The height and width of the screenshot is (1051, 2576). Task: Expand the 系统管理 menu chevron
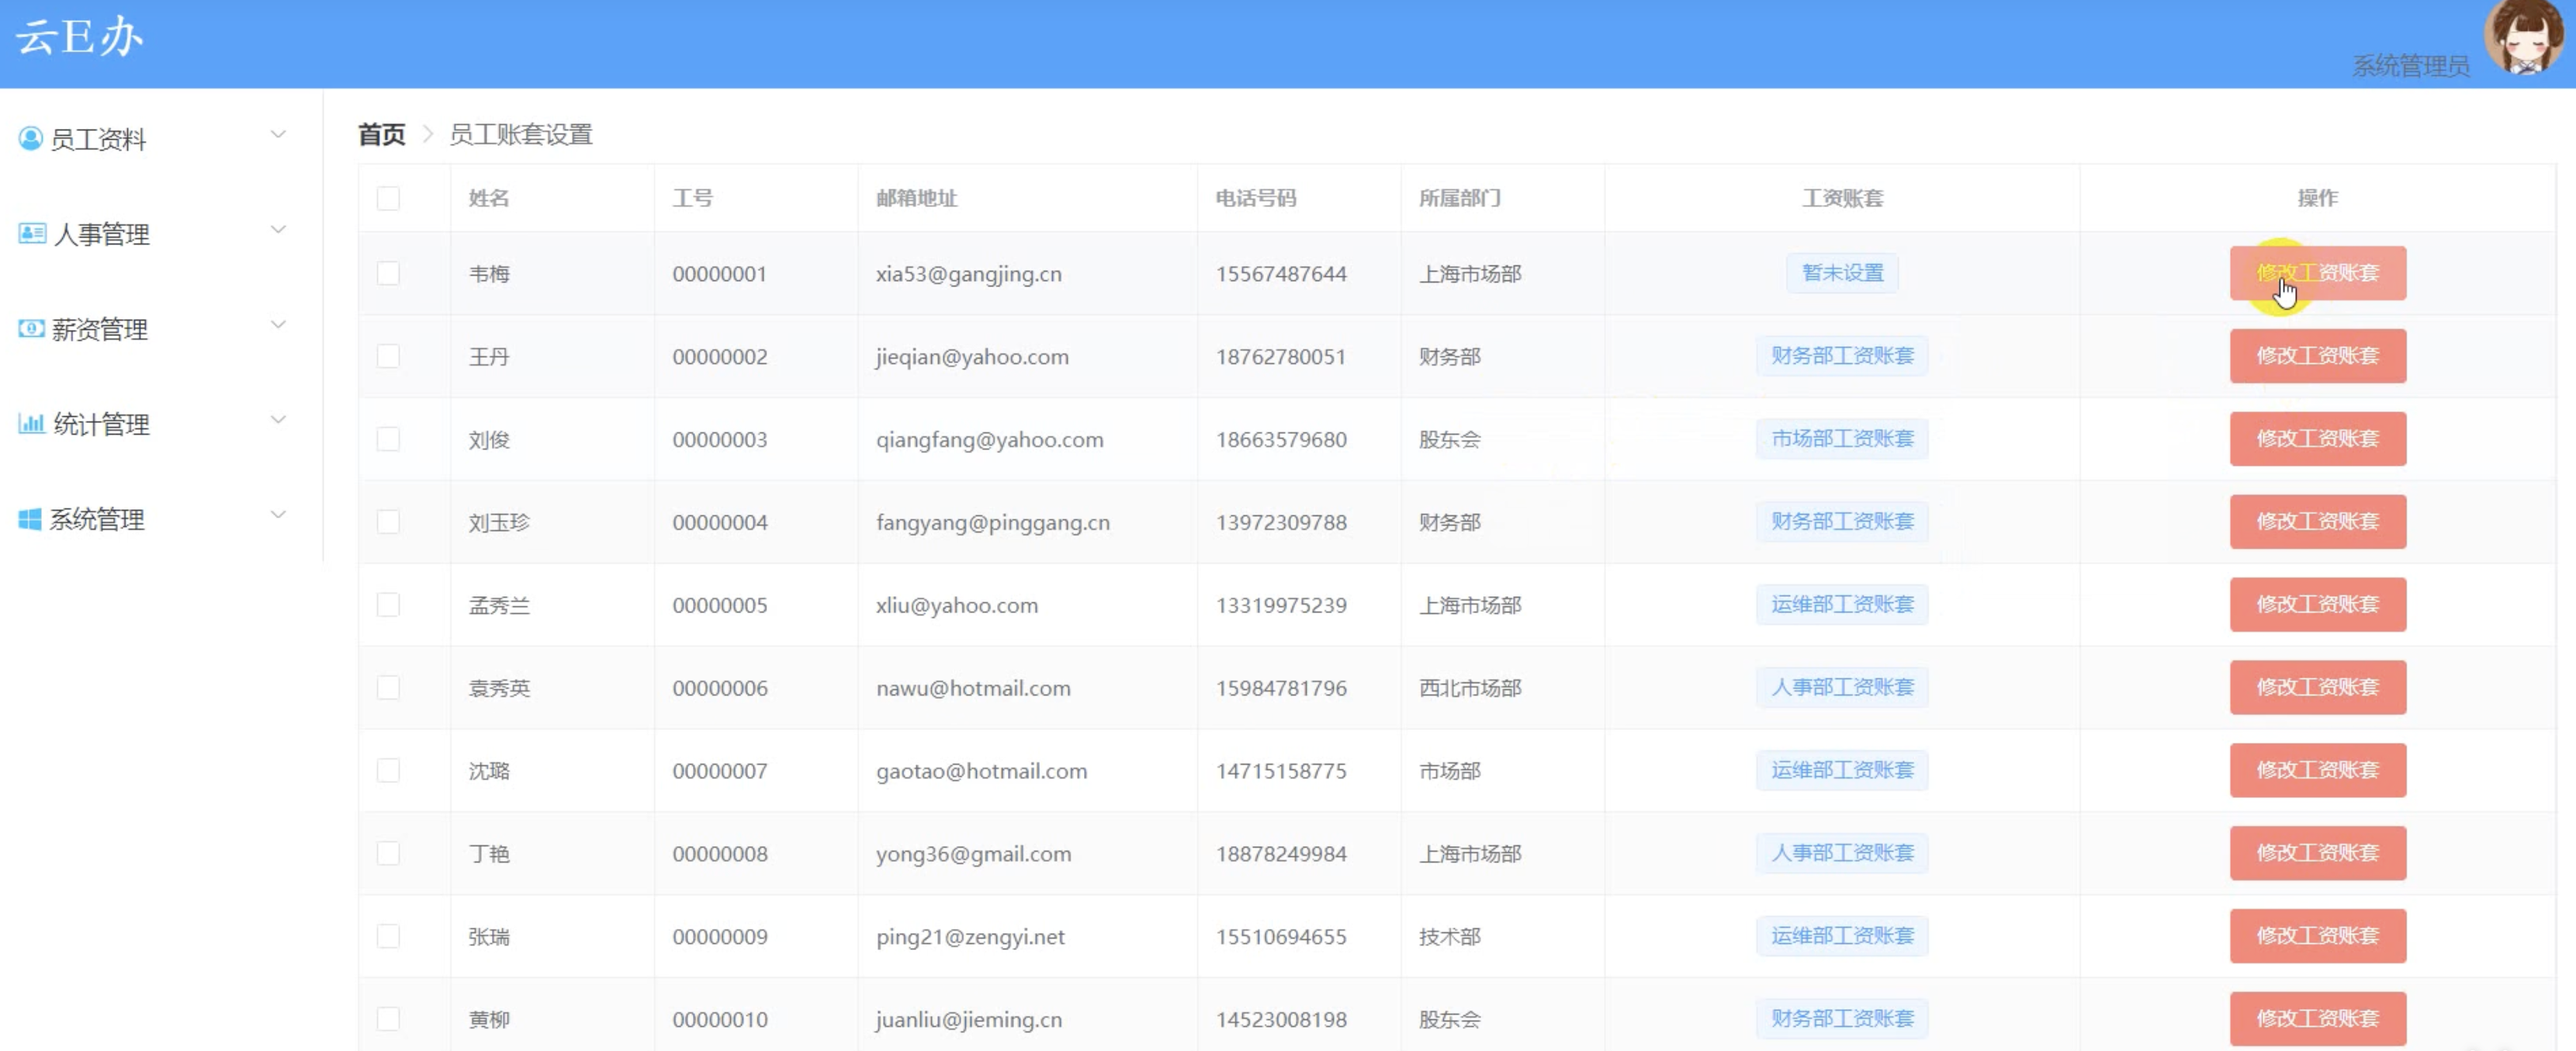279,514
